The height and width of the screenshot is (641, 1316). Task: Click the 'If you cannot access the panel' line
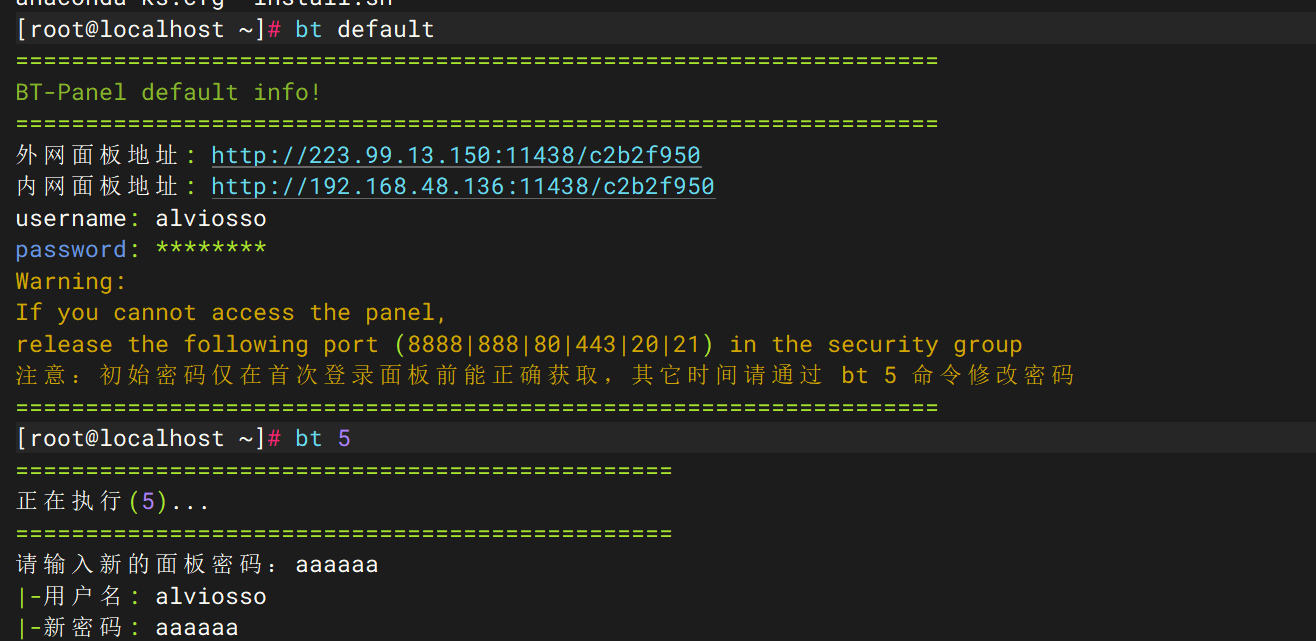(232, 312)
